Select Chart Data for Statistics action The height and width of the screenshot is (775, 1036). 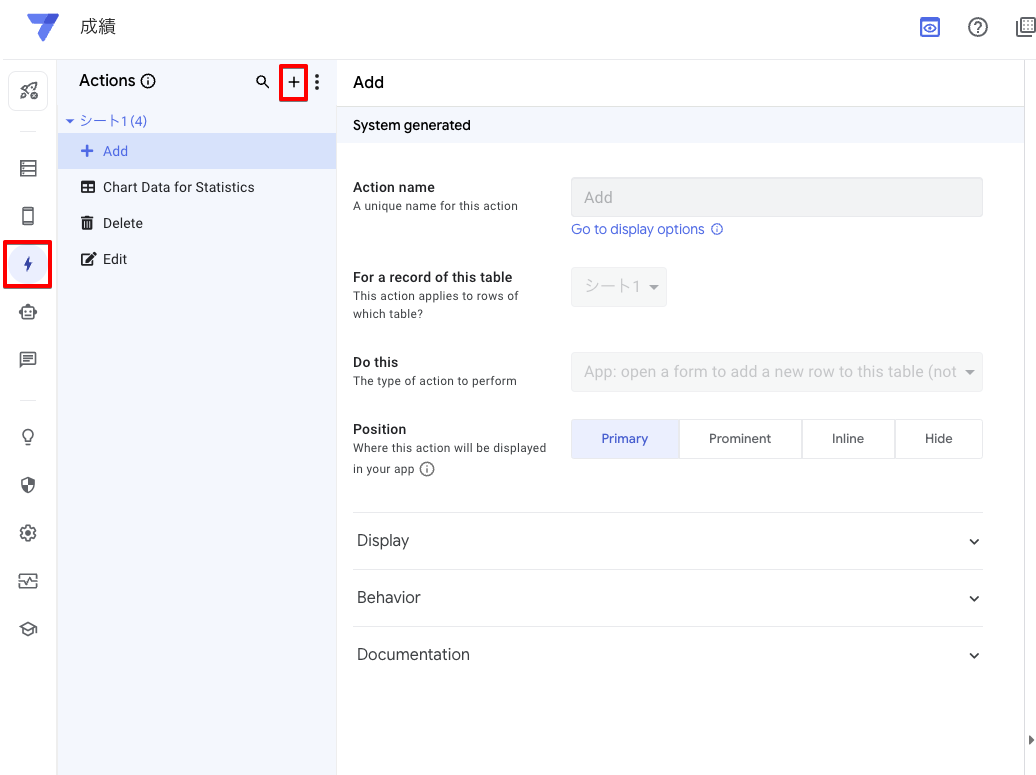click(178, 187)
